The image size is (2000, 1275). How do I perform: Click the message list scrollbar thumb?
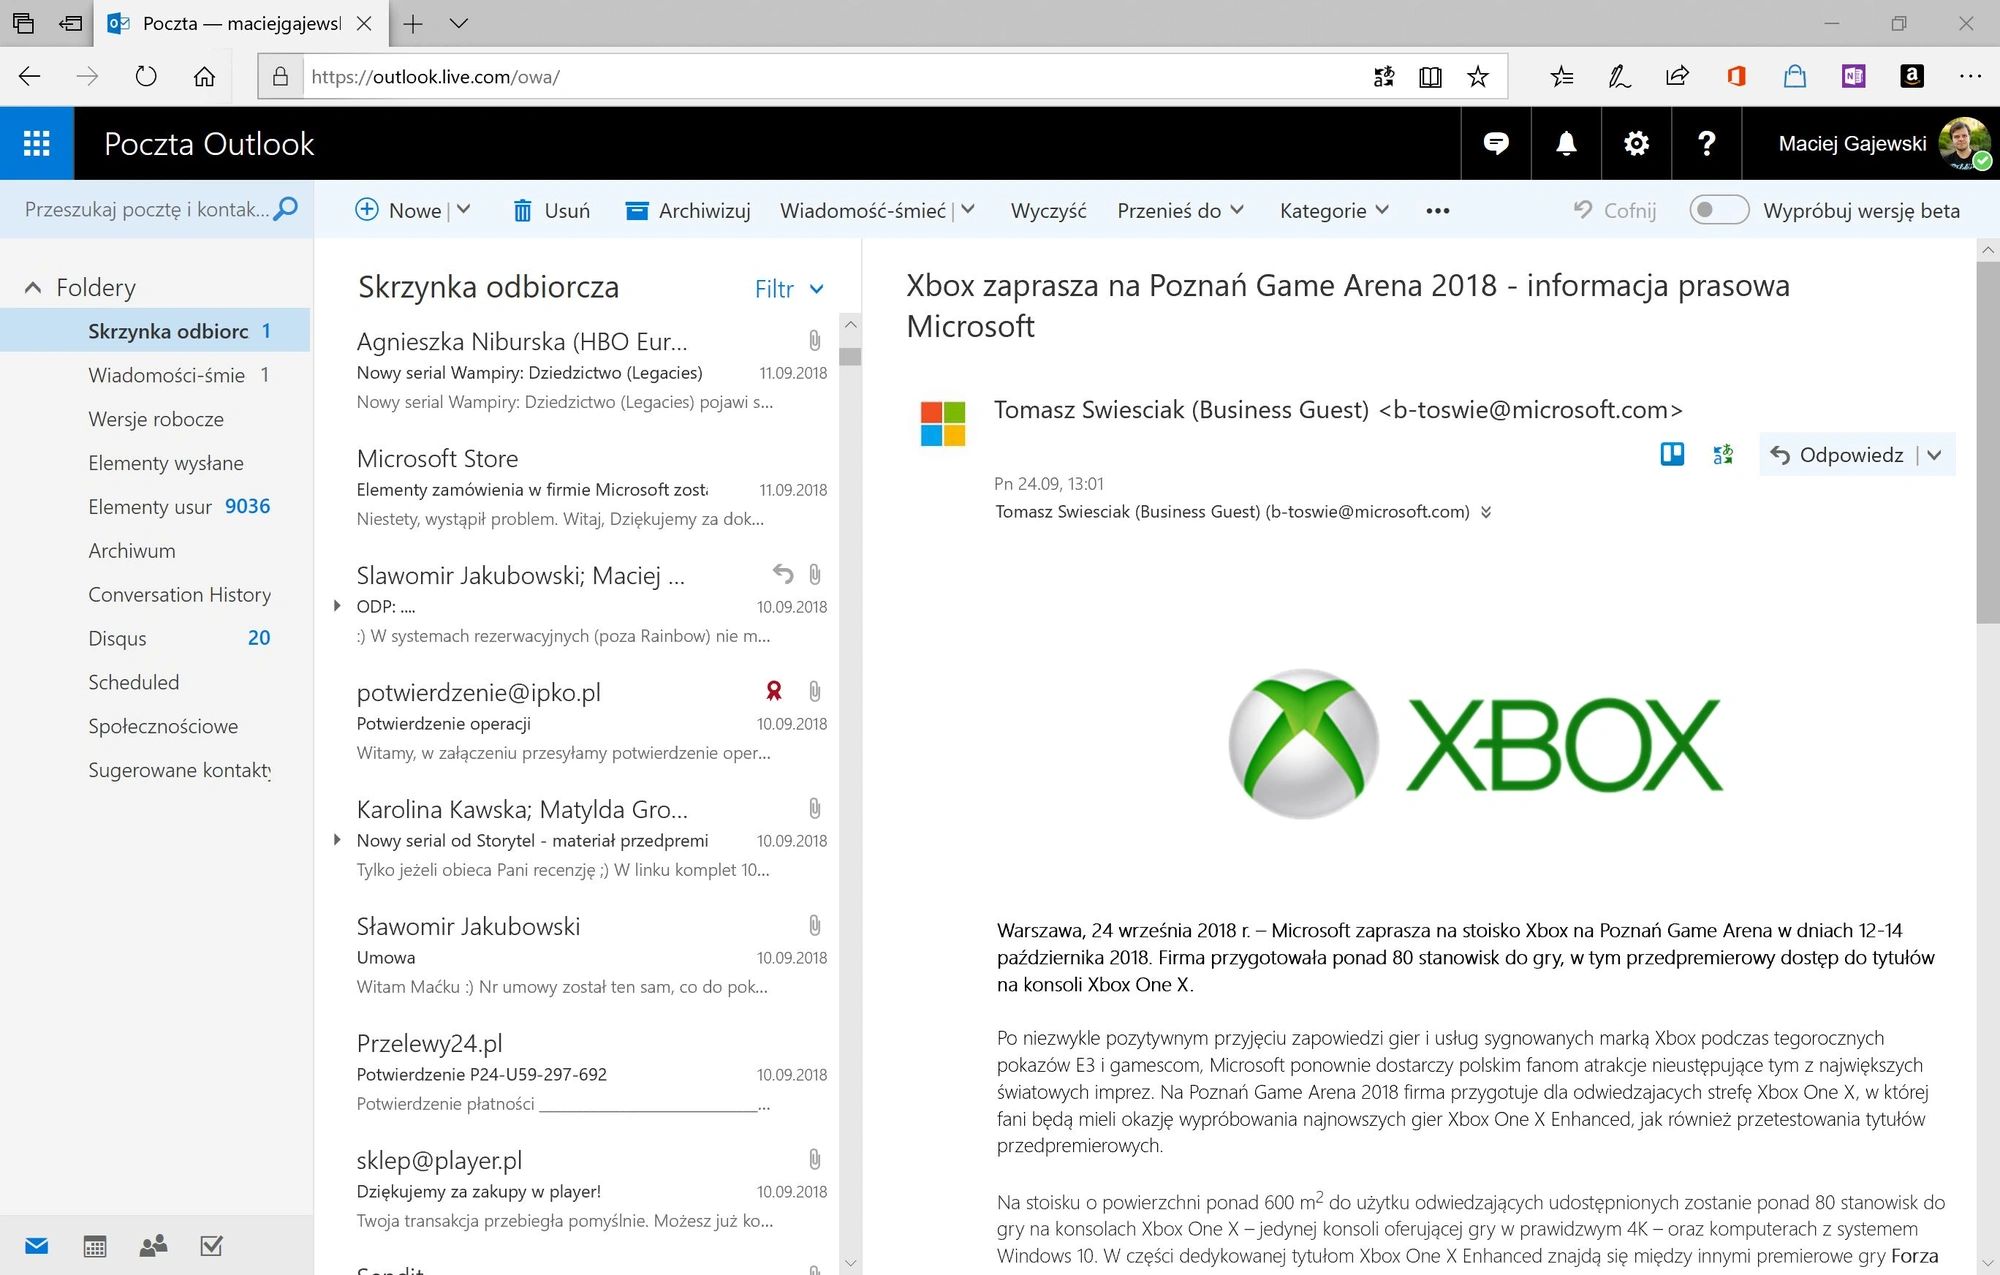[x=850, y=356]
